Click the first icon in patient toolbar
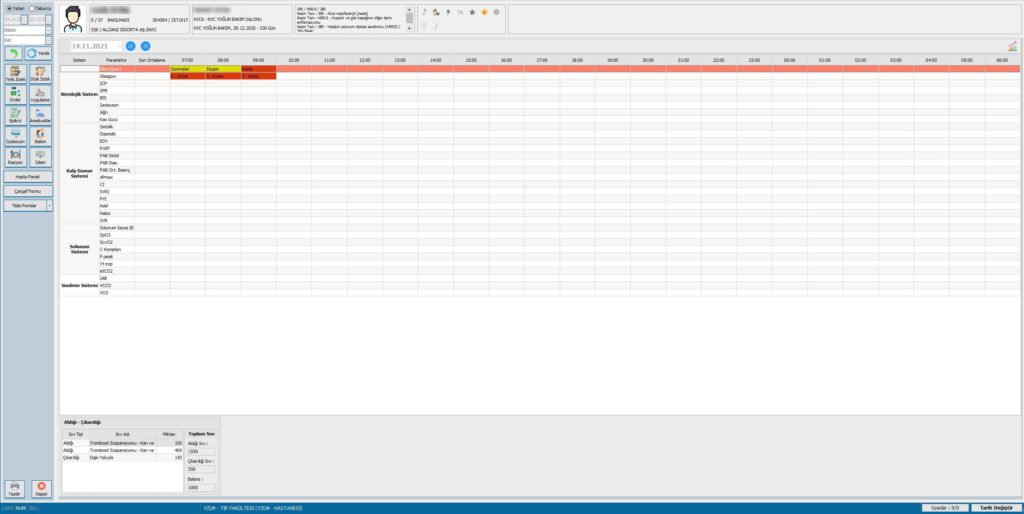The image size is (1024, 514). [424, 12]
